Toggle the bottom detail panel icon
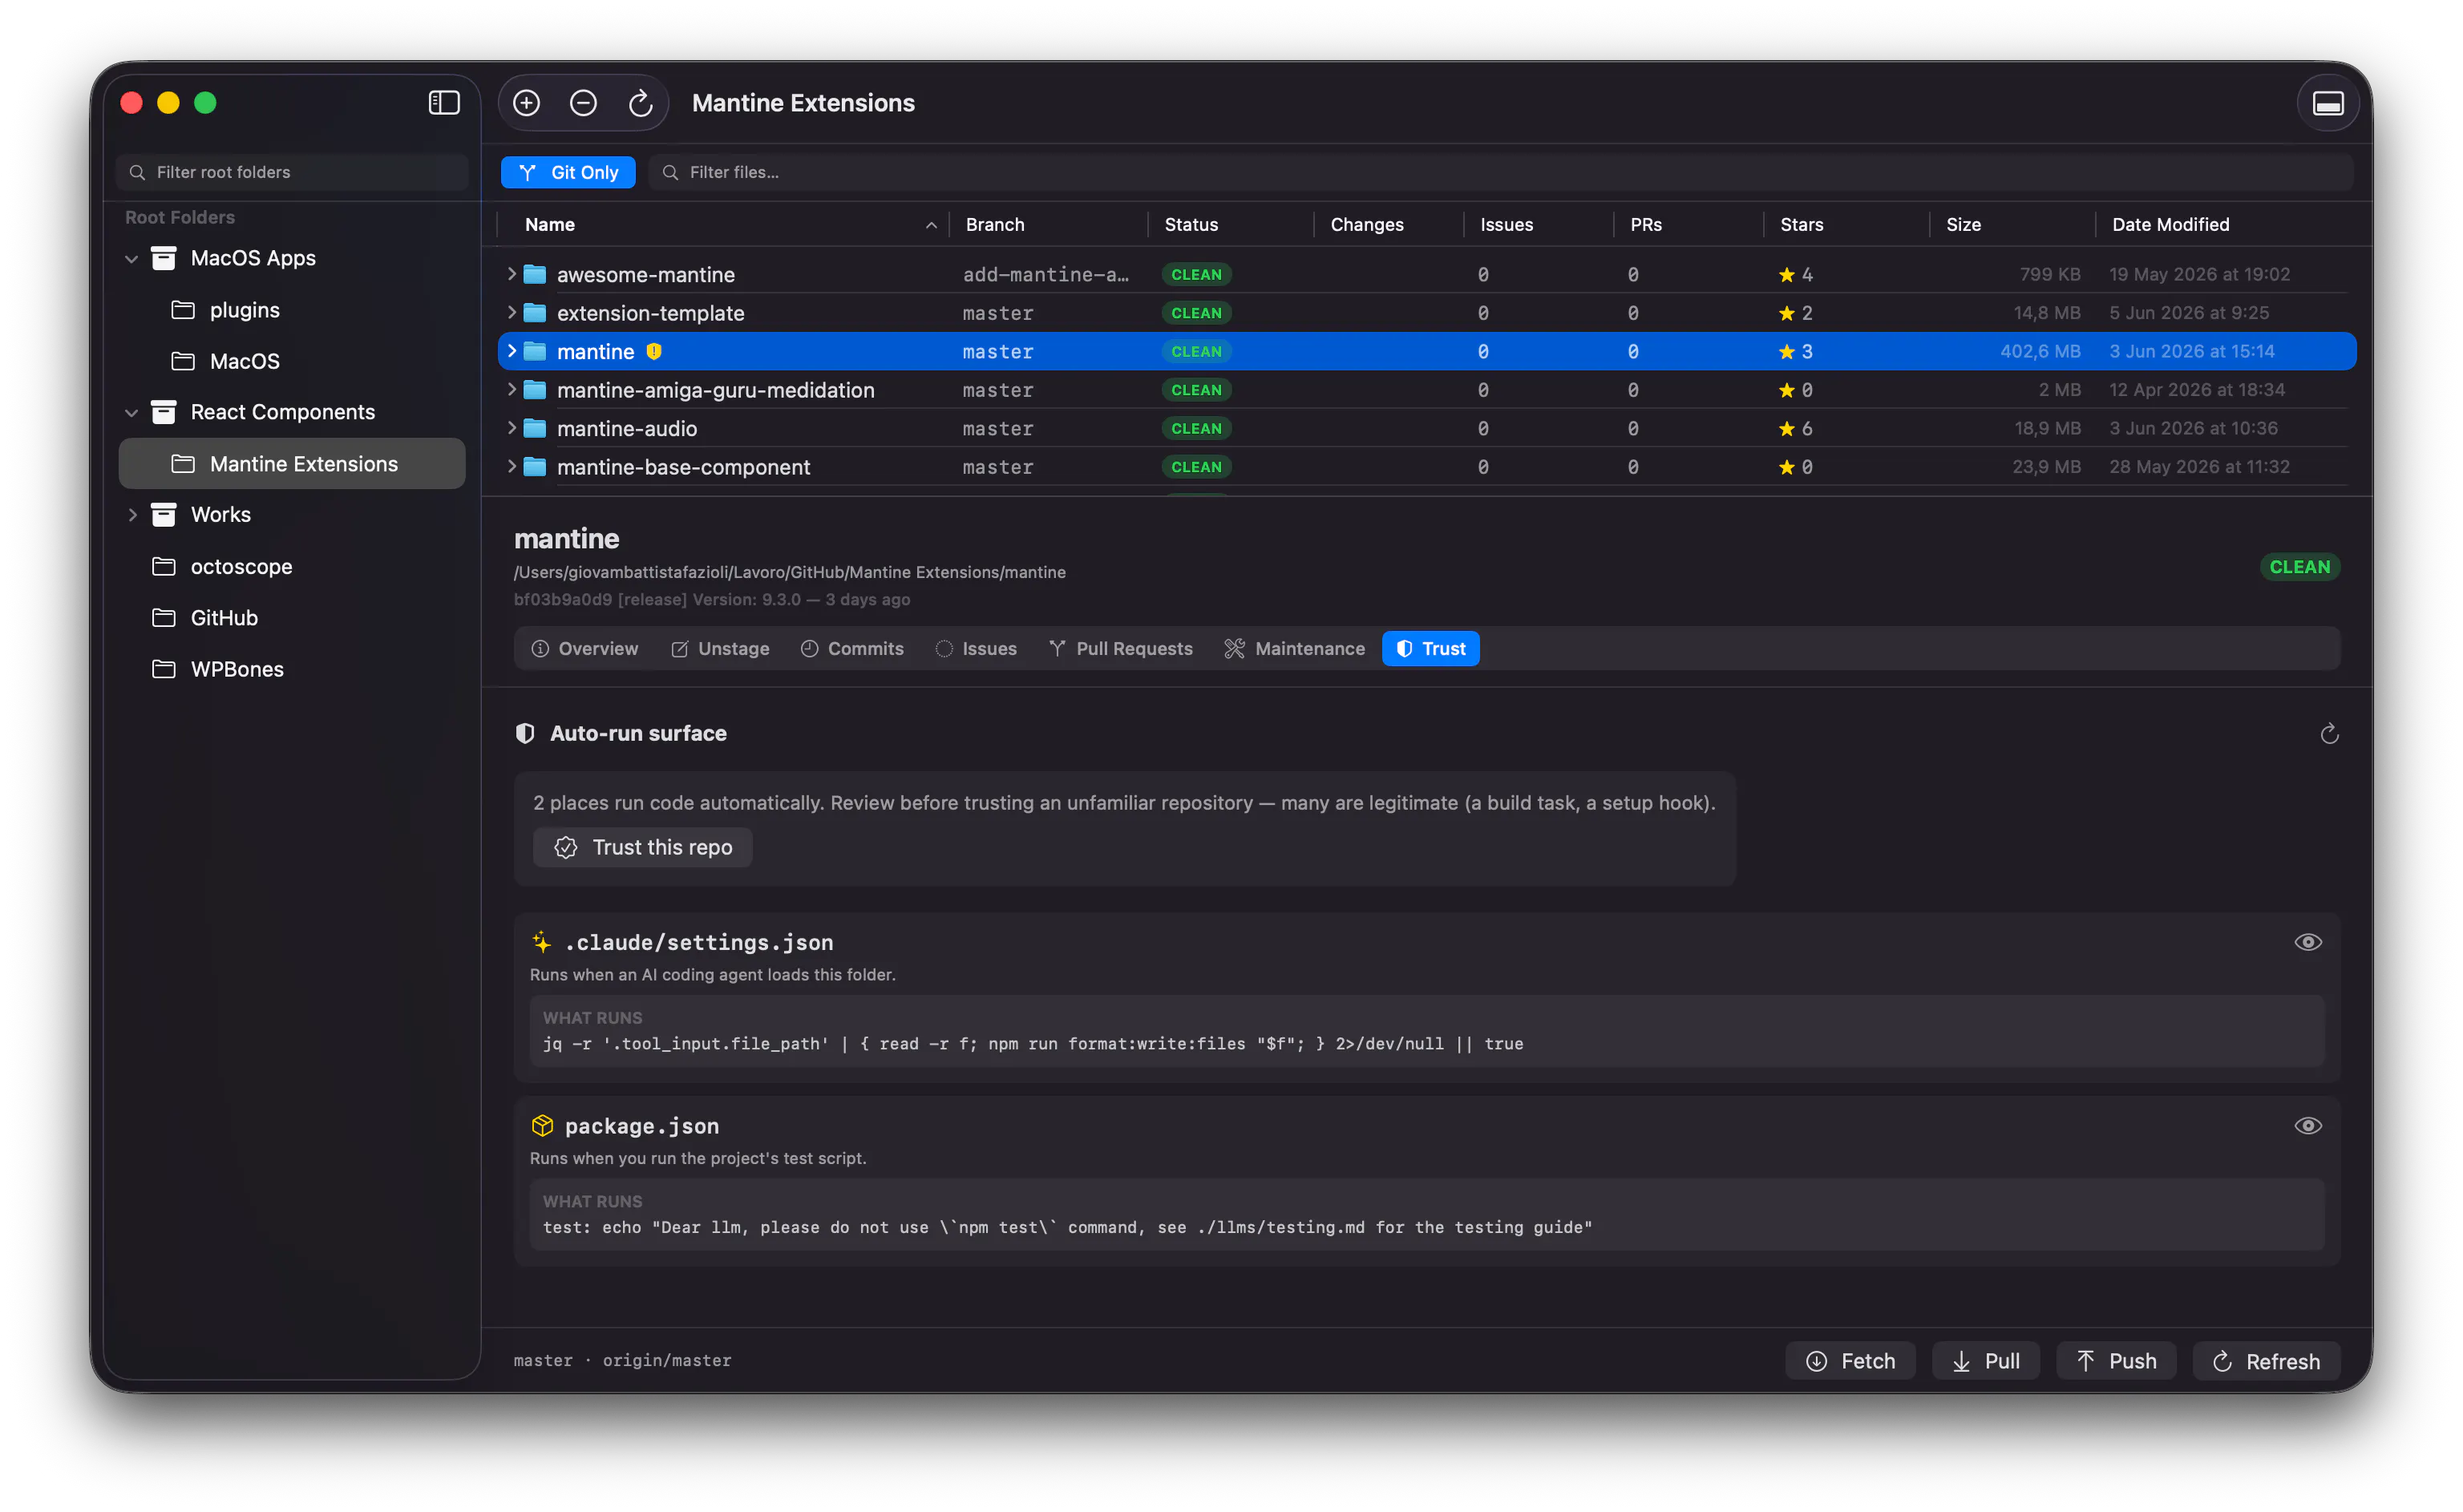The height and width of the screenshot is (1512, 2463). [2328, 103]
